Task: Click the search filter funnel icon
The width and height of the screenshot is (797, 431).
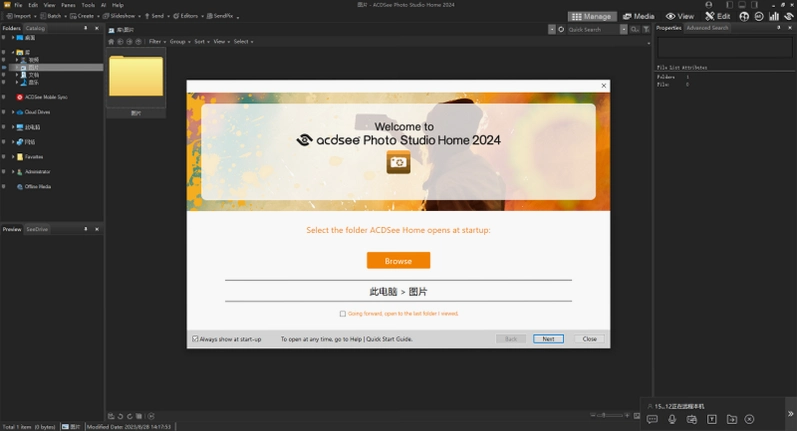Action: point(646,29)
